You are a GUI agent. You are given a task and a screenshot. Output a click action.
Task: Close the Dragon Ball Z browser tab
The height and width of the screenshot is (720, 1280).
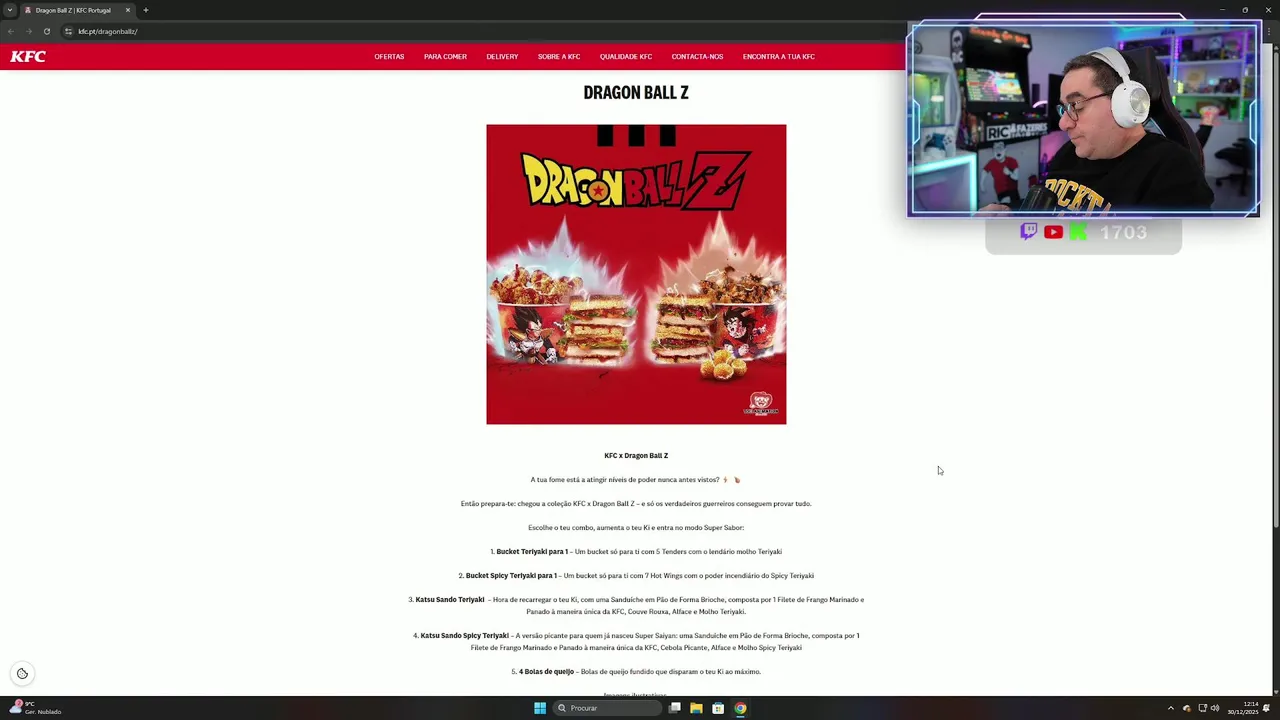(x=128, y=10)
